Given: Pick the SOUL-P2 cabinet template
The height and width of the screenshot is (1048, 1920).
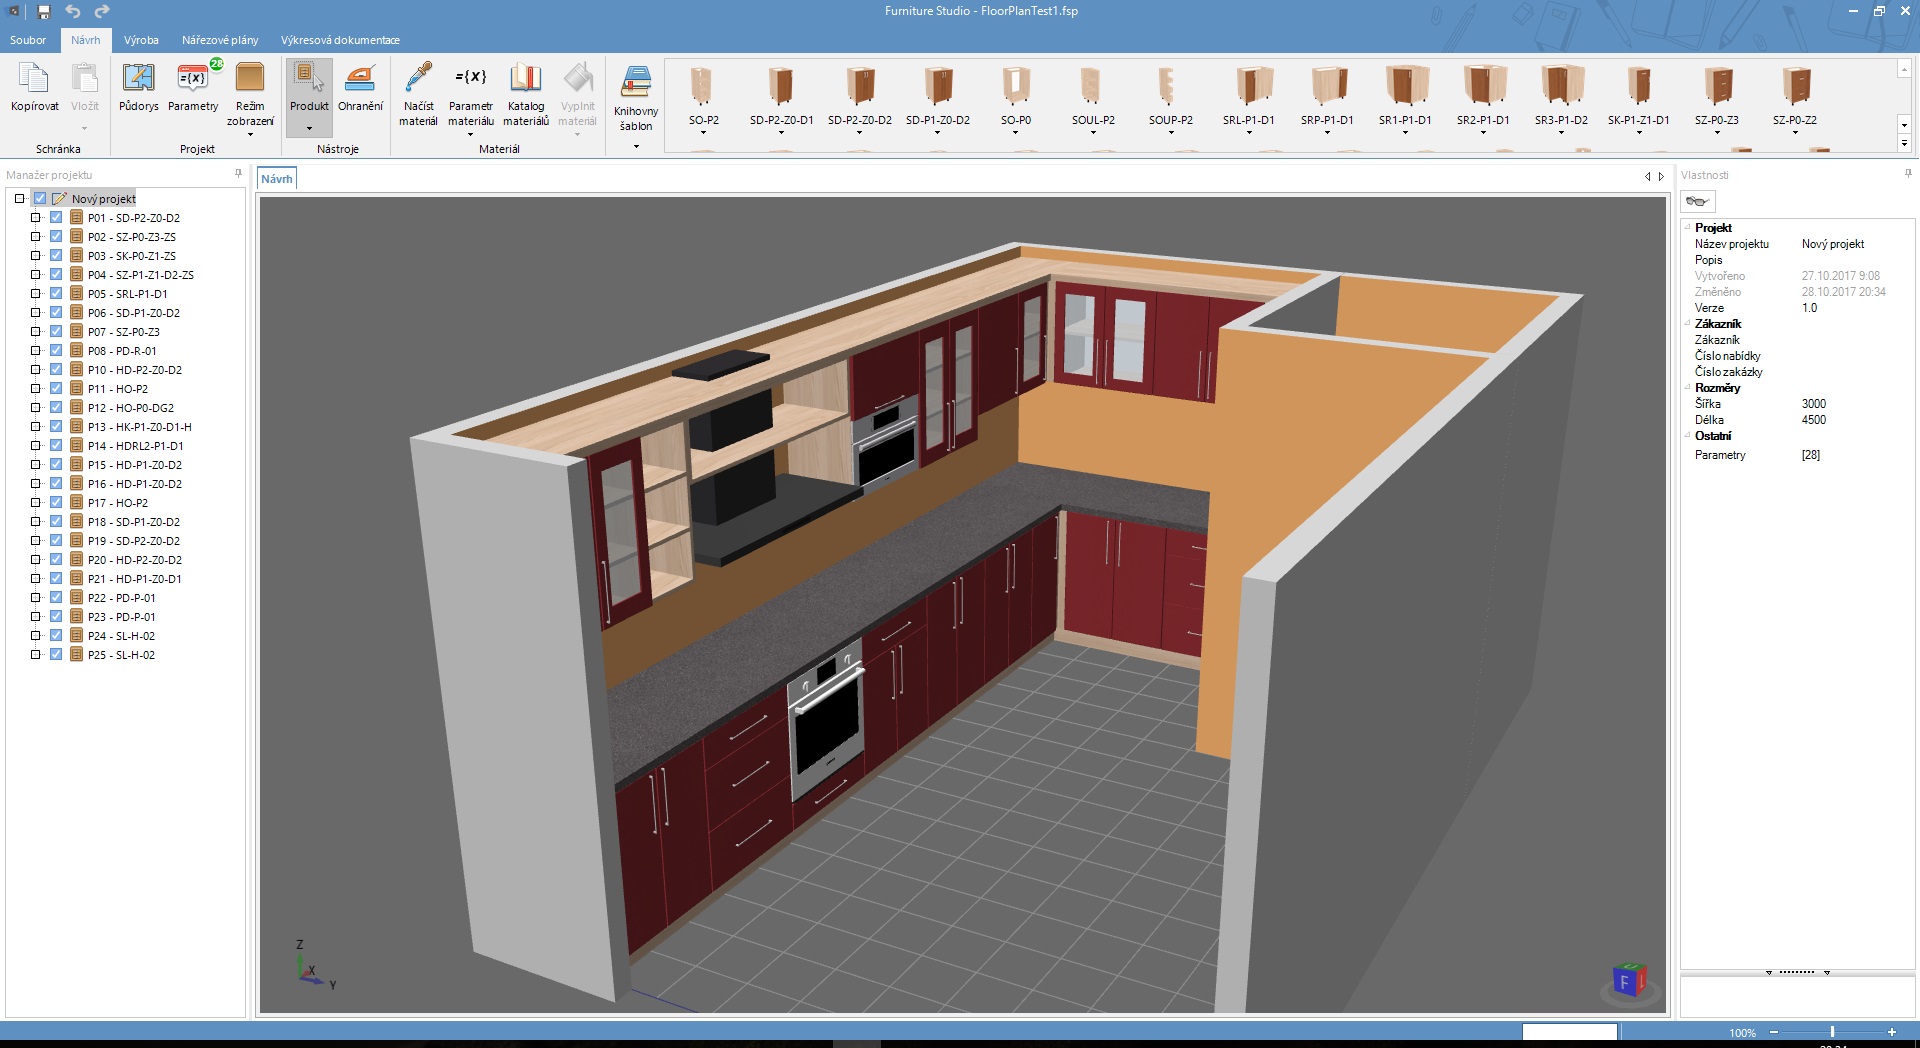Looking at the screenshot, I should click(x=1093, y=98).
